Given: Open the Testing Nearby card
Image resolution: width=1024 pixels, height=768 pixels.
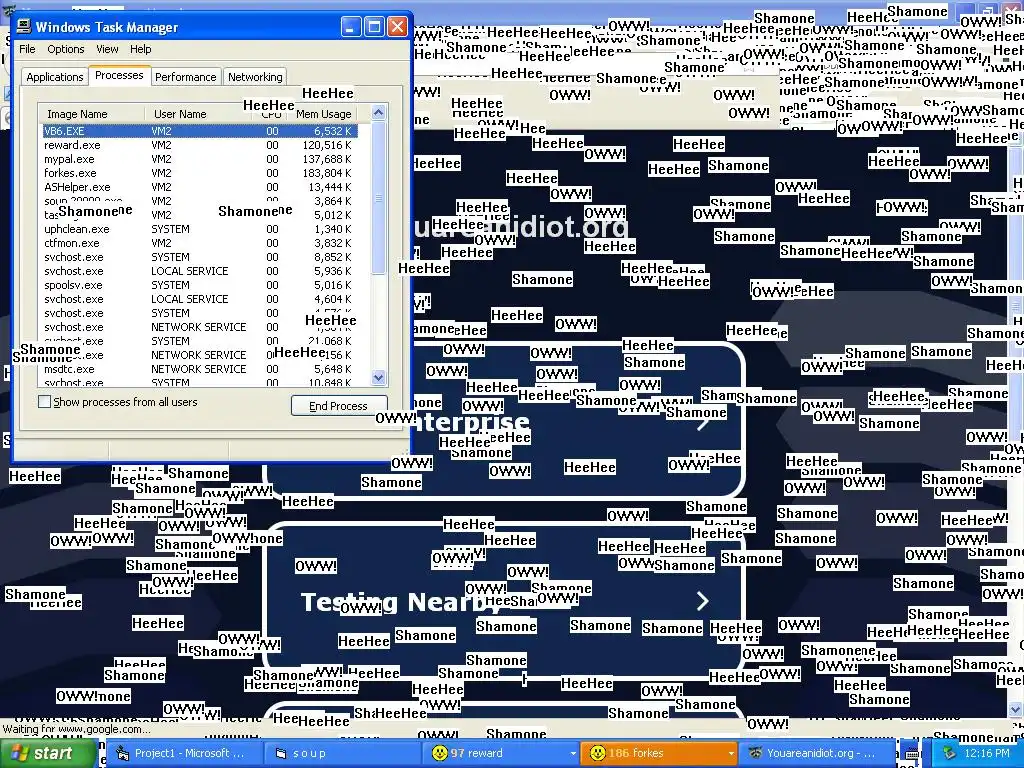Looking at the screenshot, I should [x=504, y=601].
